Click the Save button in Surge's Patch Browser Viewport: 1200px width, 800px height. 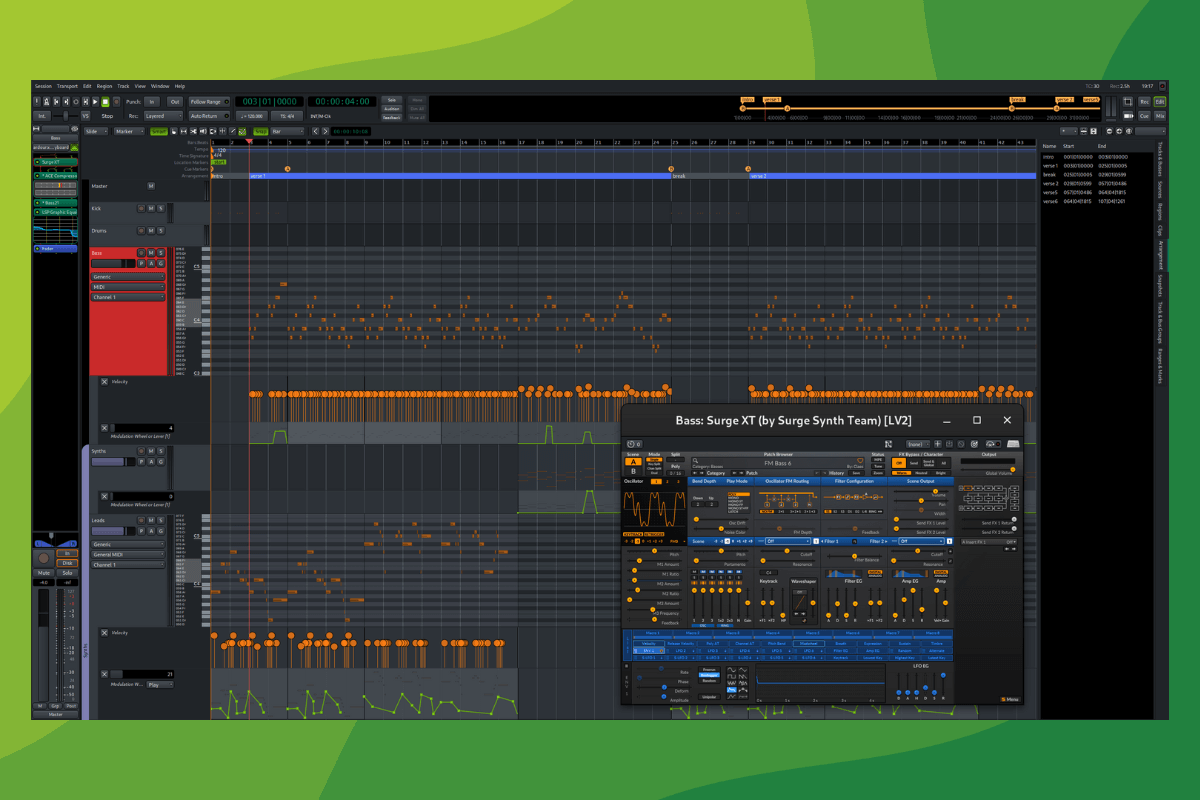click(854, 473)
